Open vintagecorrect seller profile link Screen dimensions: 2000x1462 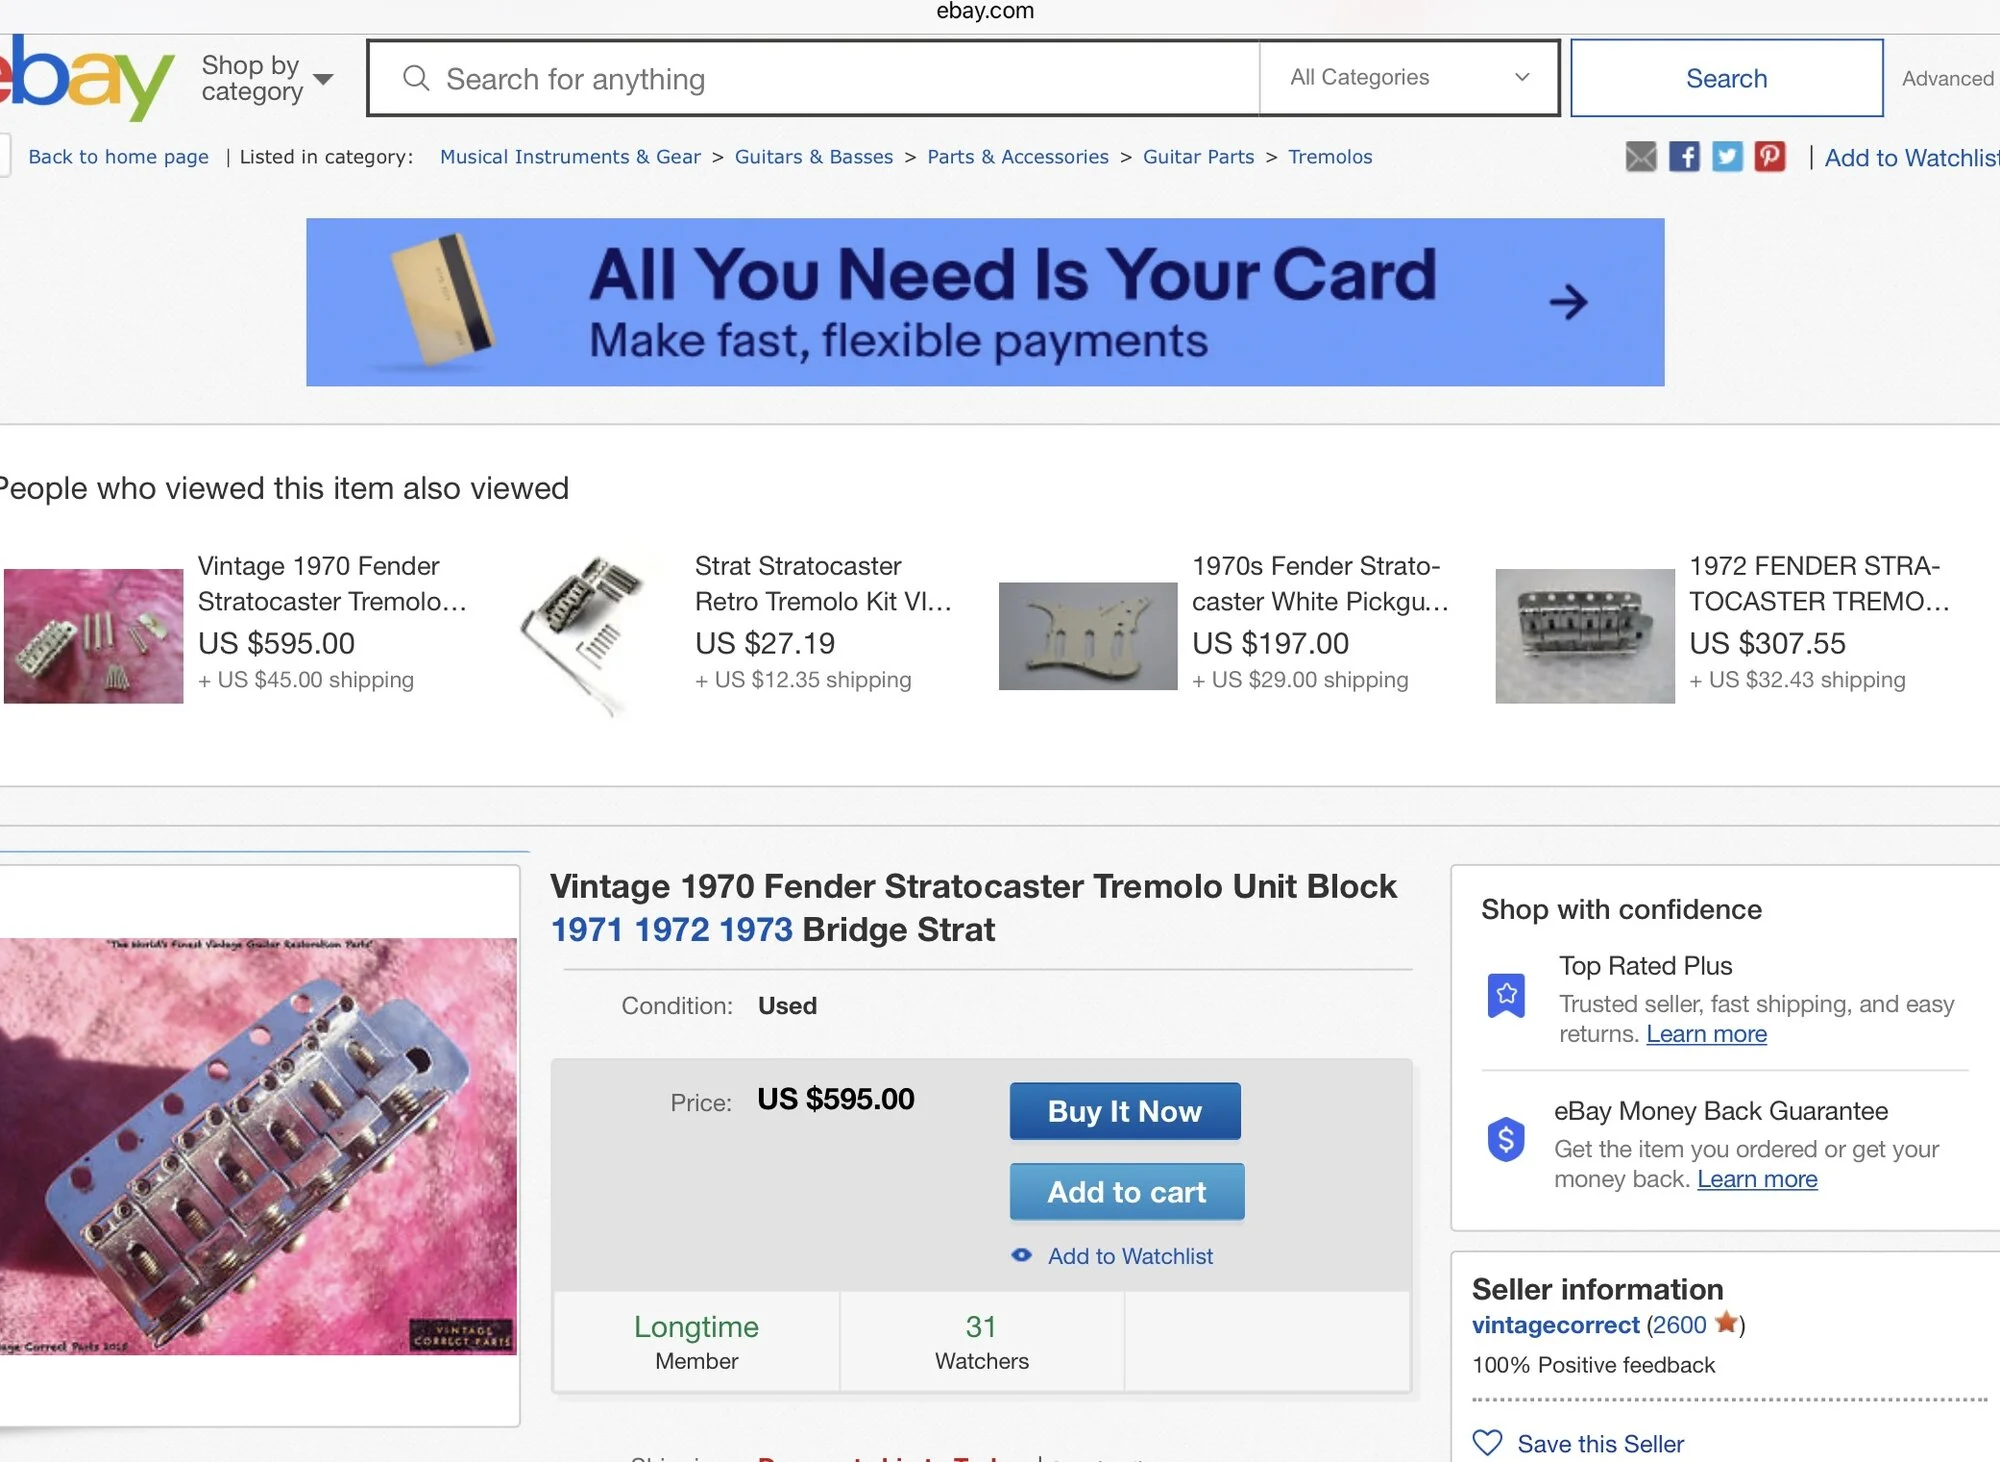(1555, 1325)
